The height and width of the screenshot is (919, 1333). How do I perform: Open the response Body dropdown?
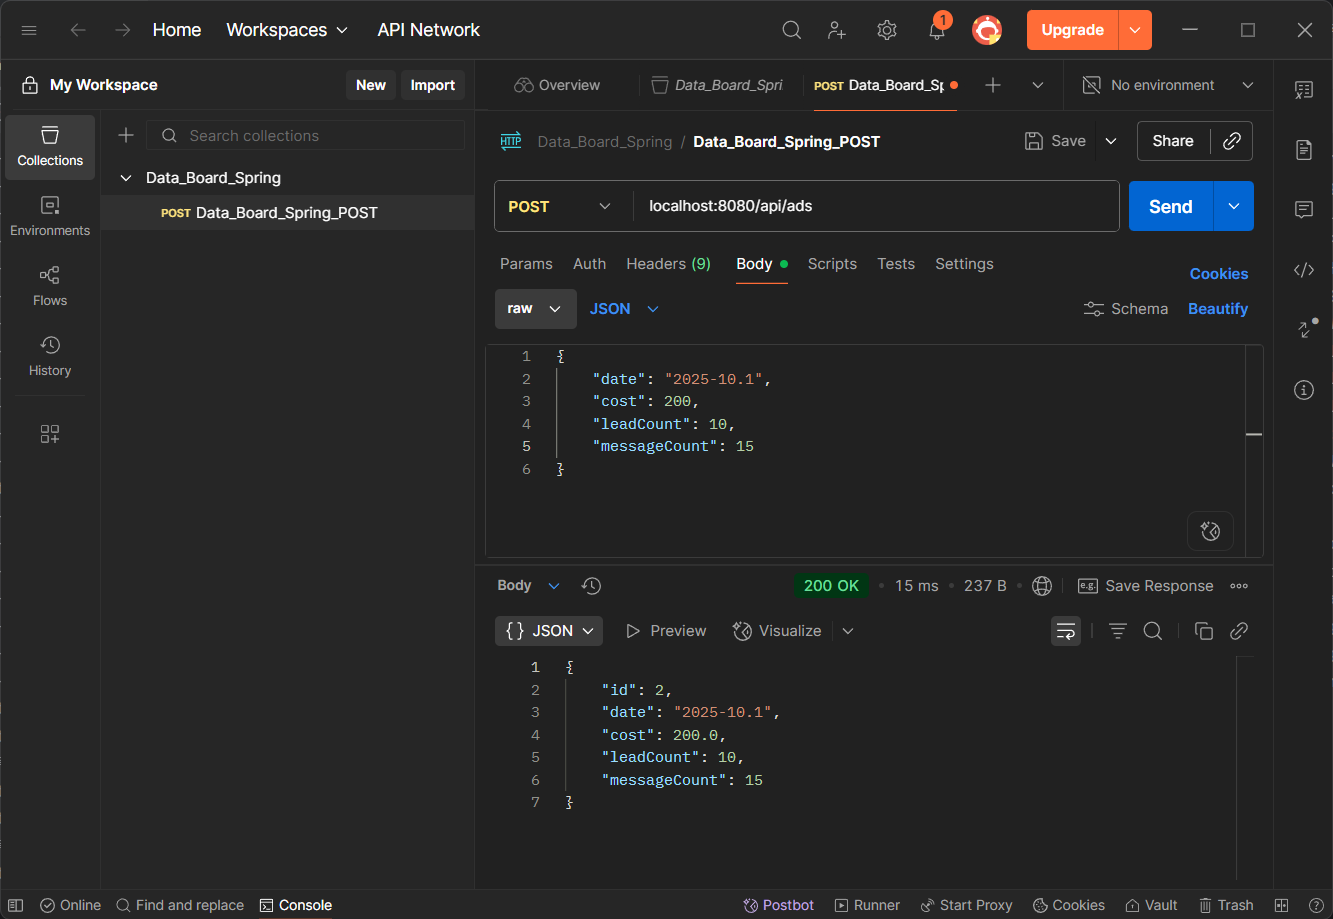529,586
